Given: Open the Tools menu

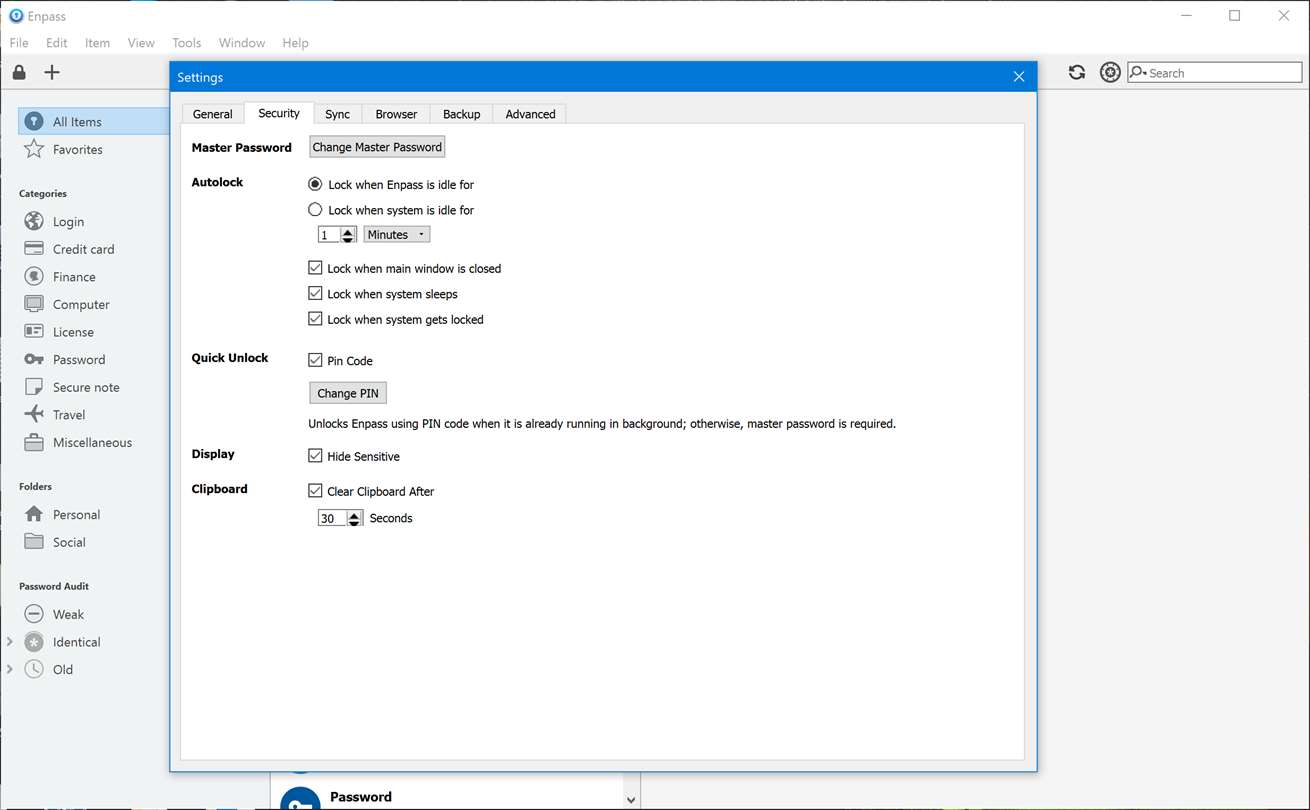Looking at the screenshot, I should tap(187, 43).
